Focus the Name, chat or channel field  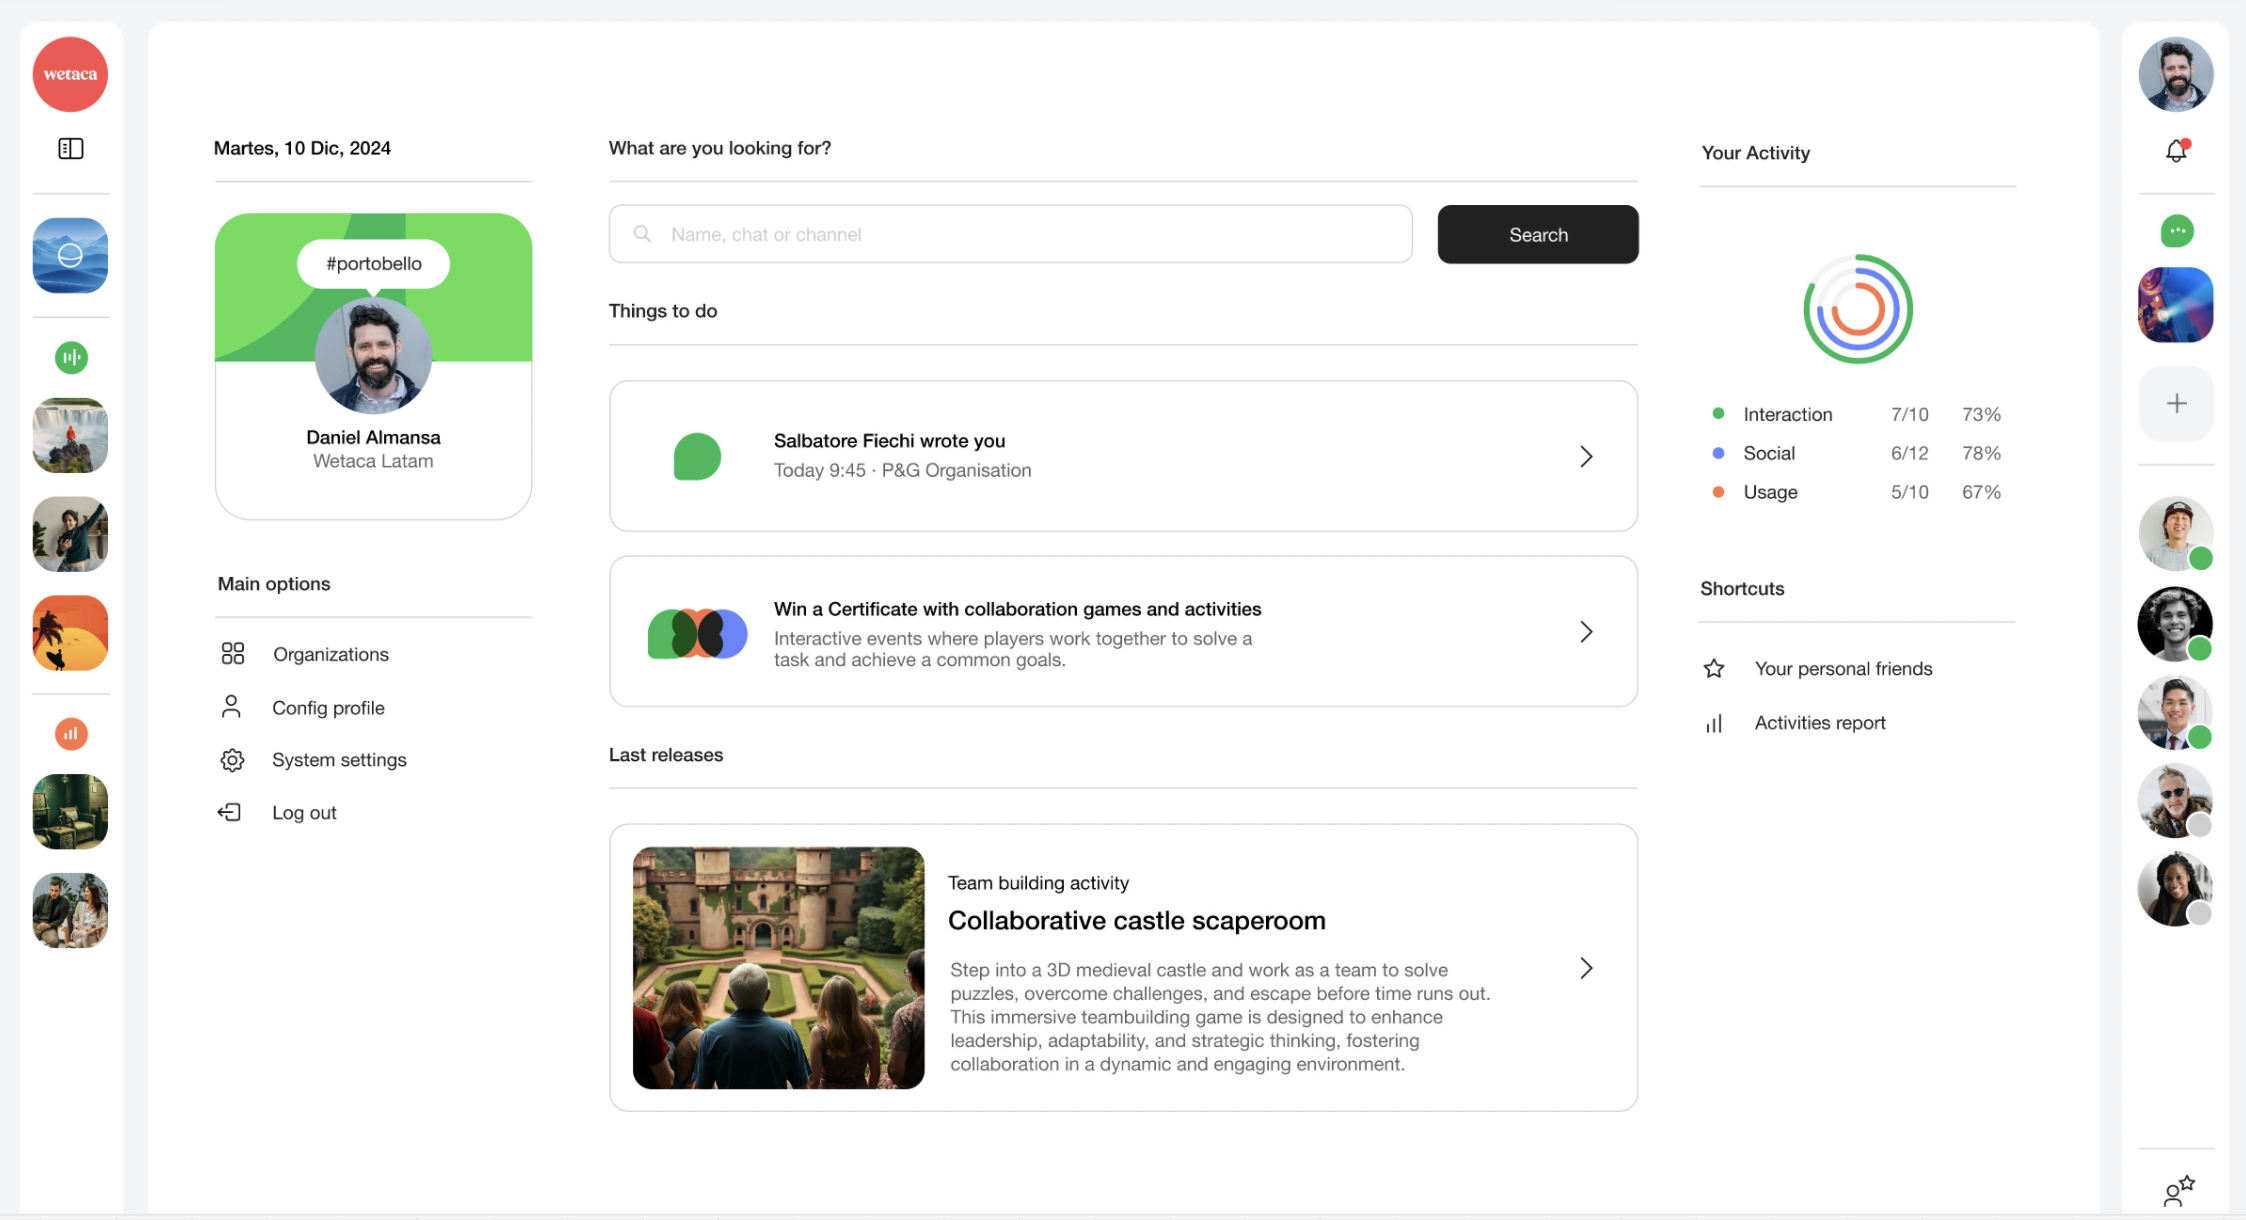pyautogui.click(x=1010, y=235)
